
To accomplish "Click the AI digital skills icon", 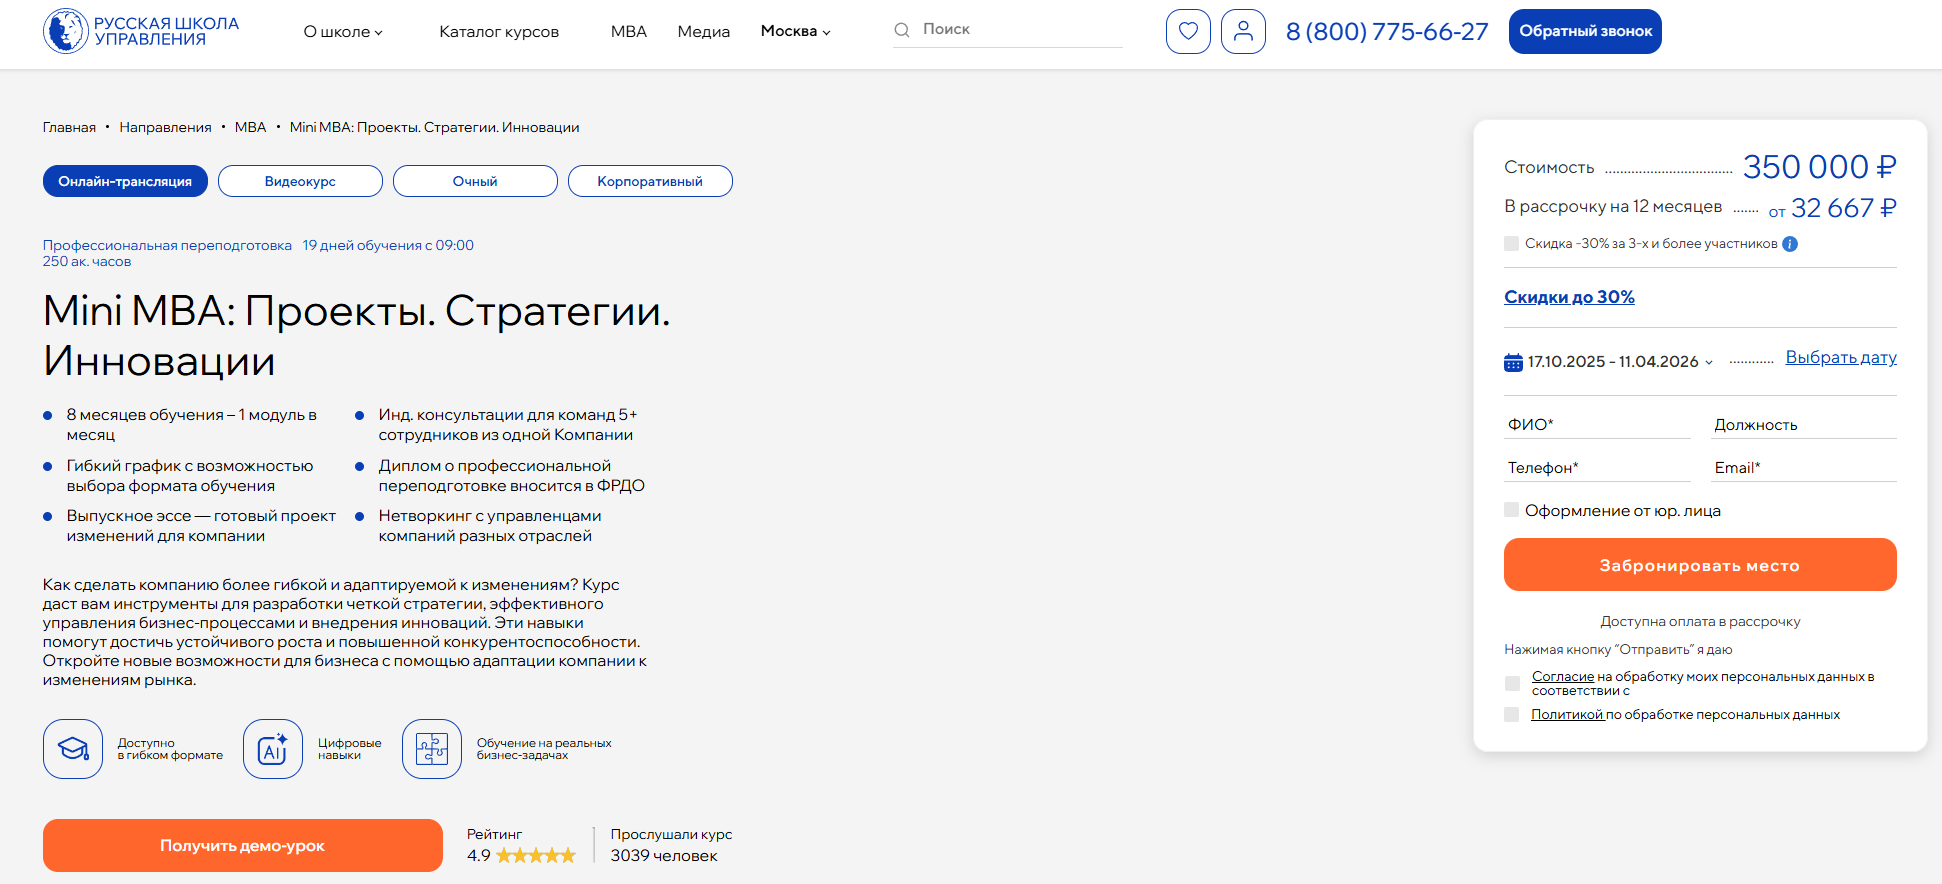I will tap(273, 749).
